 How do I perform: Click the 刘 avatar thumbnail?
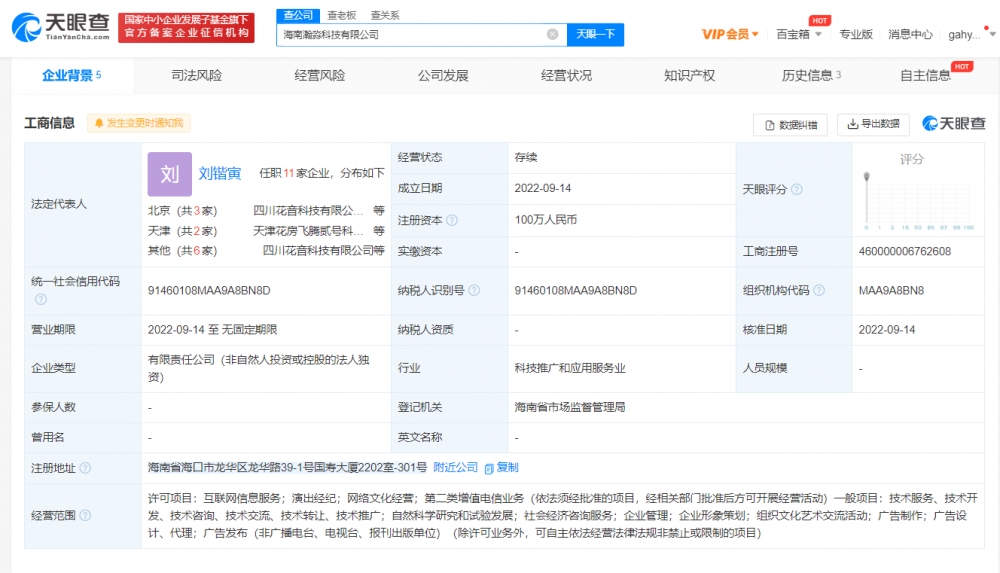[x=170, y=174]
